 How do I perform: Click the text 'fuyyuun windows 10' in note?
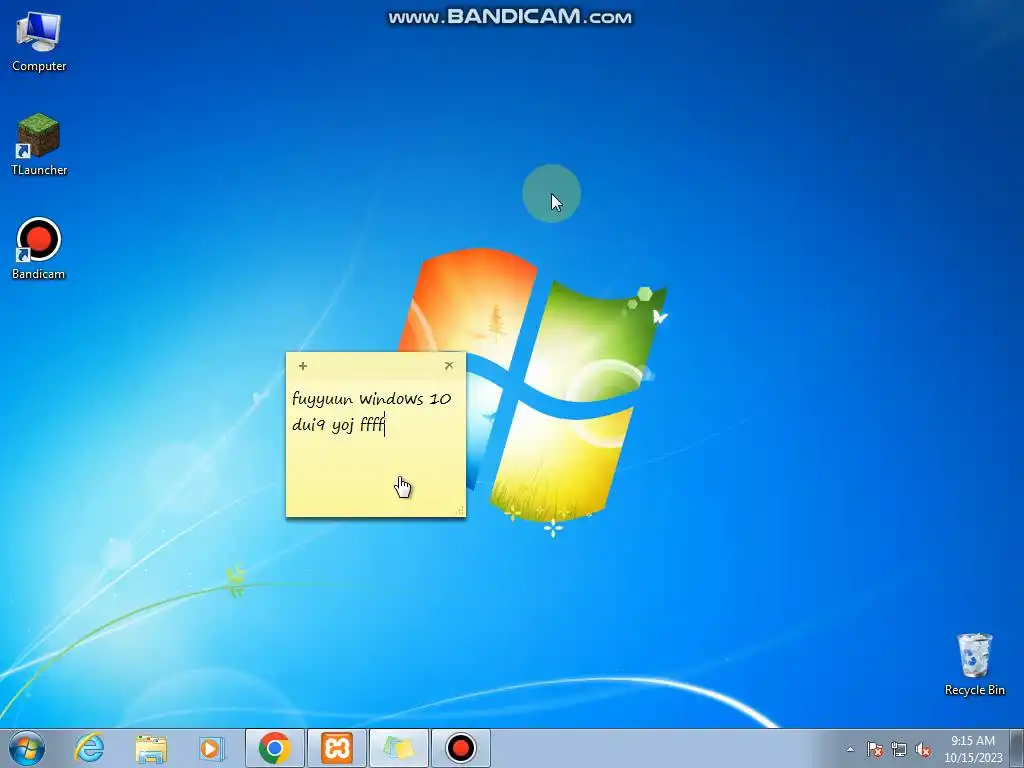(x=372, y=399)
